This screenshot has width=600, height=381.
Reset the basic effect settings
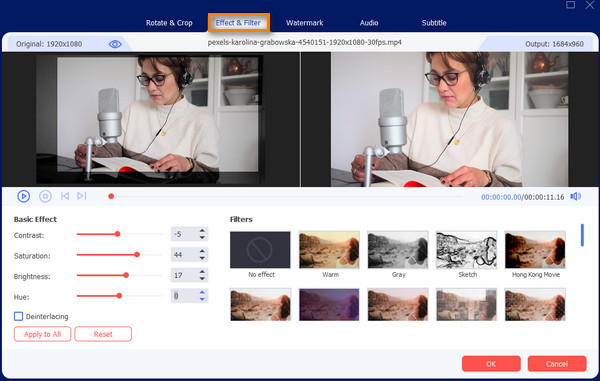click(x=103, y=334)
